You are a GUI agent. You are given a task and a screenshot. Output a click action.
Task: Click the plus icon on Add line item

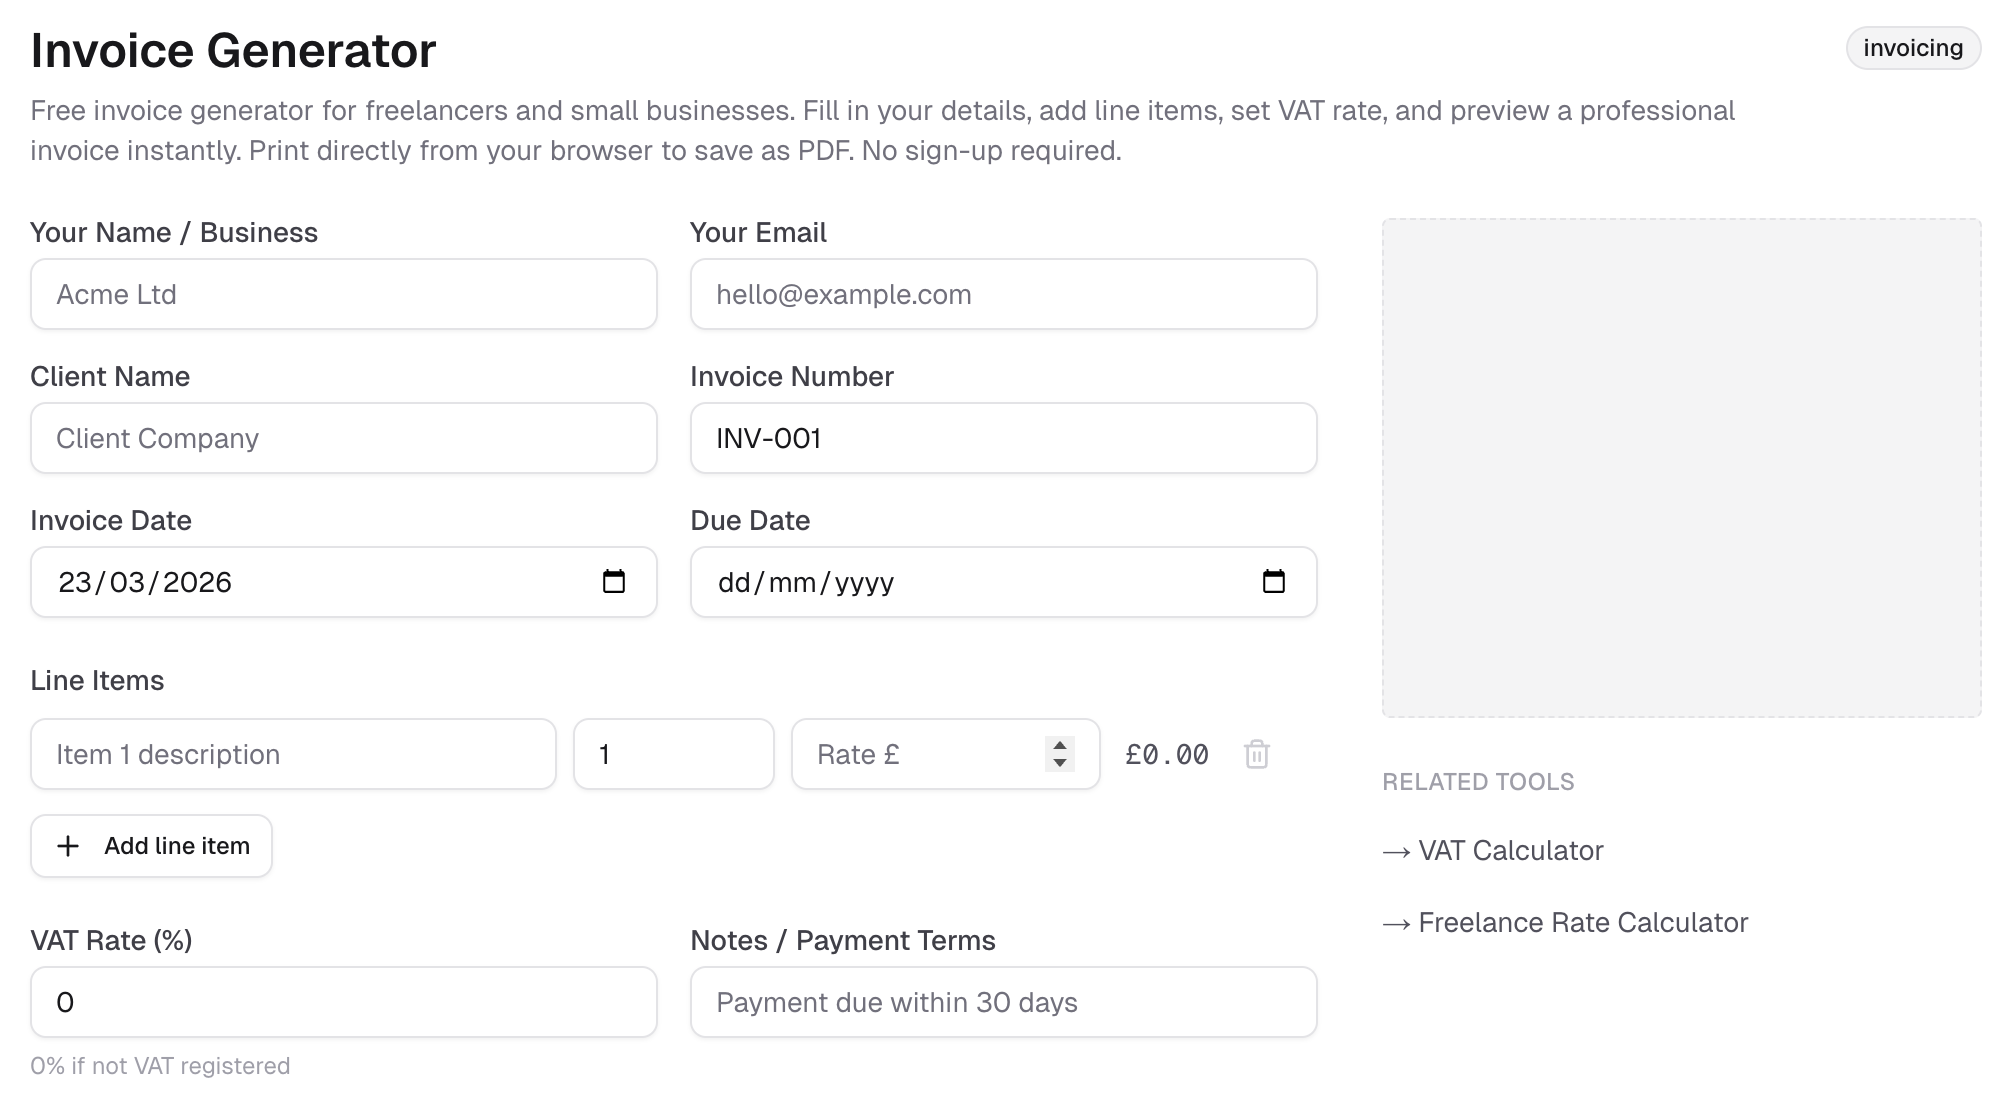(x=68, y=846)
